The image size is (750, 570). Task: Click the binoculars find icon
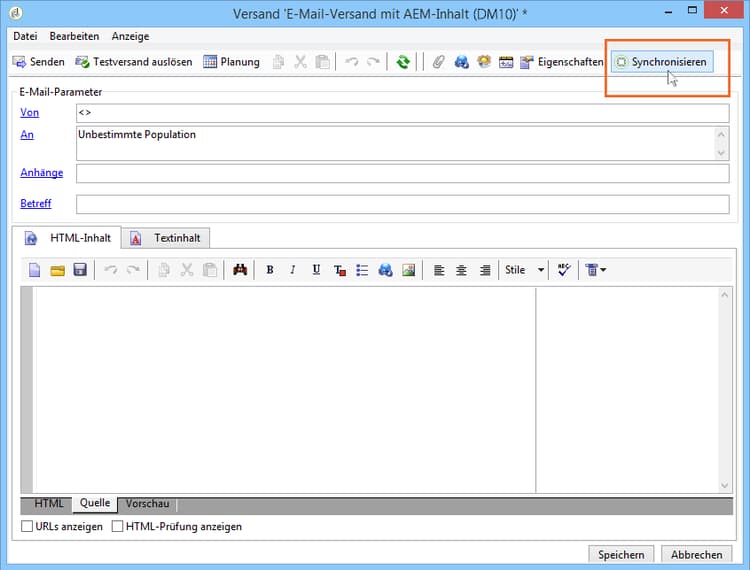(240, 270)
